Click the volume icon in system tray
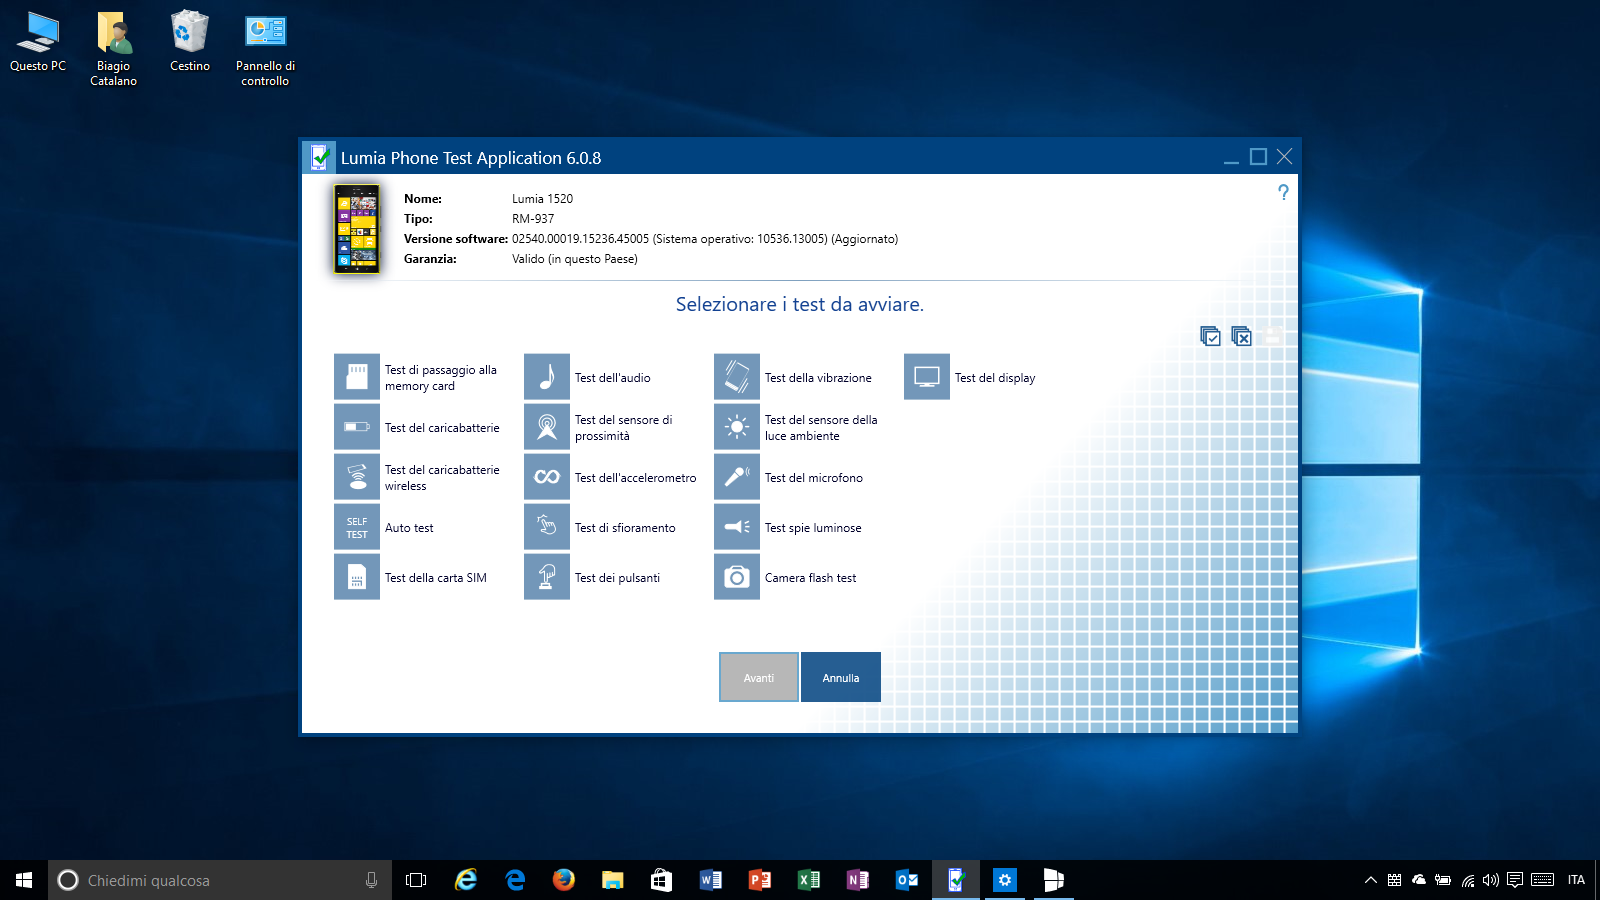The image size is (1600, 900). point(1491,880)
